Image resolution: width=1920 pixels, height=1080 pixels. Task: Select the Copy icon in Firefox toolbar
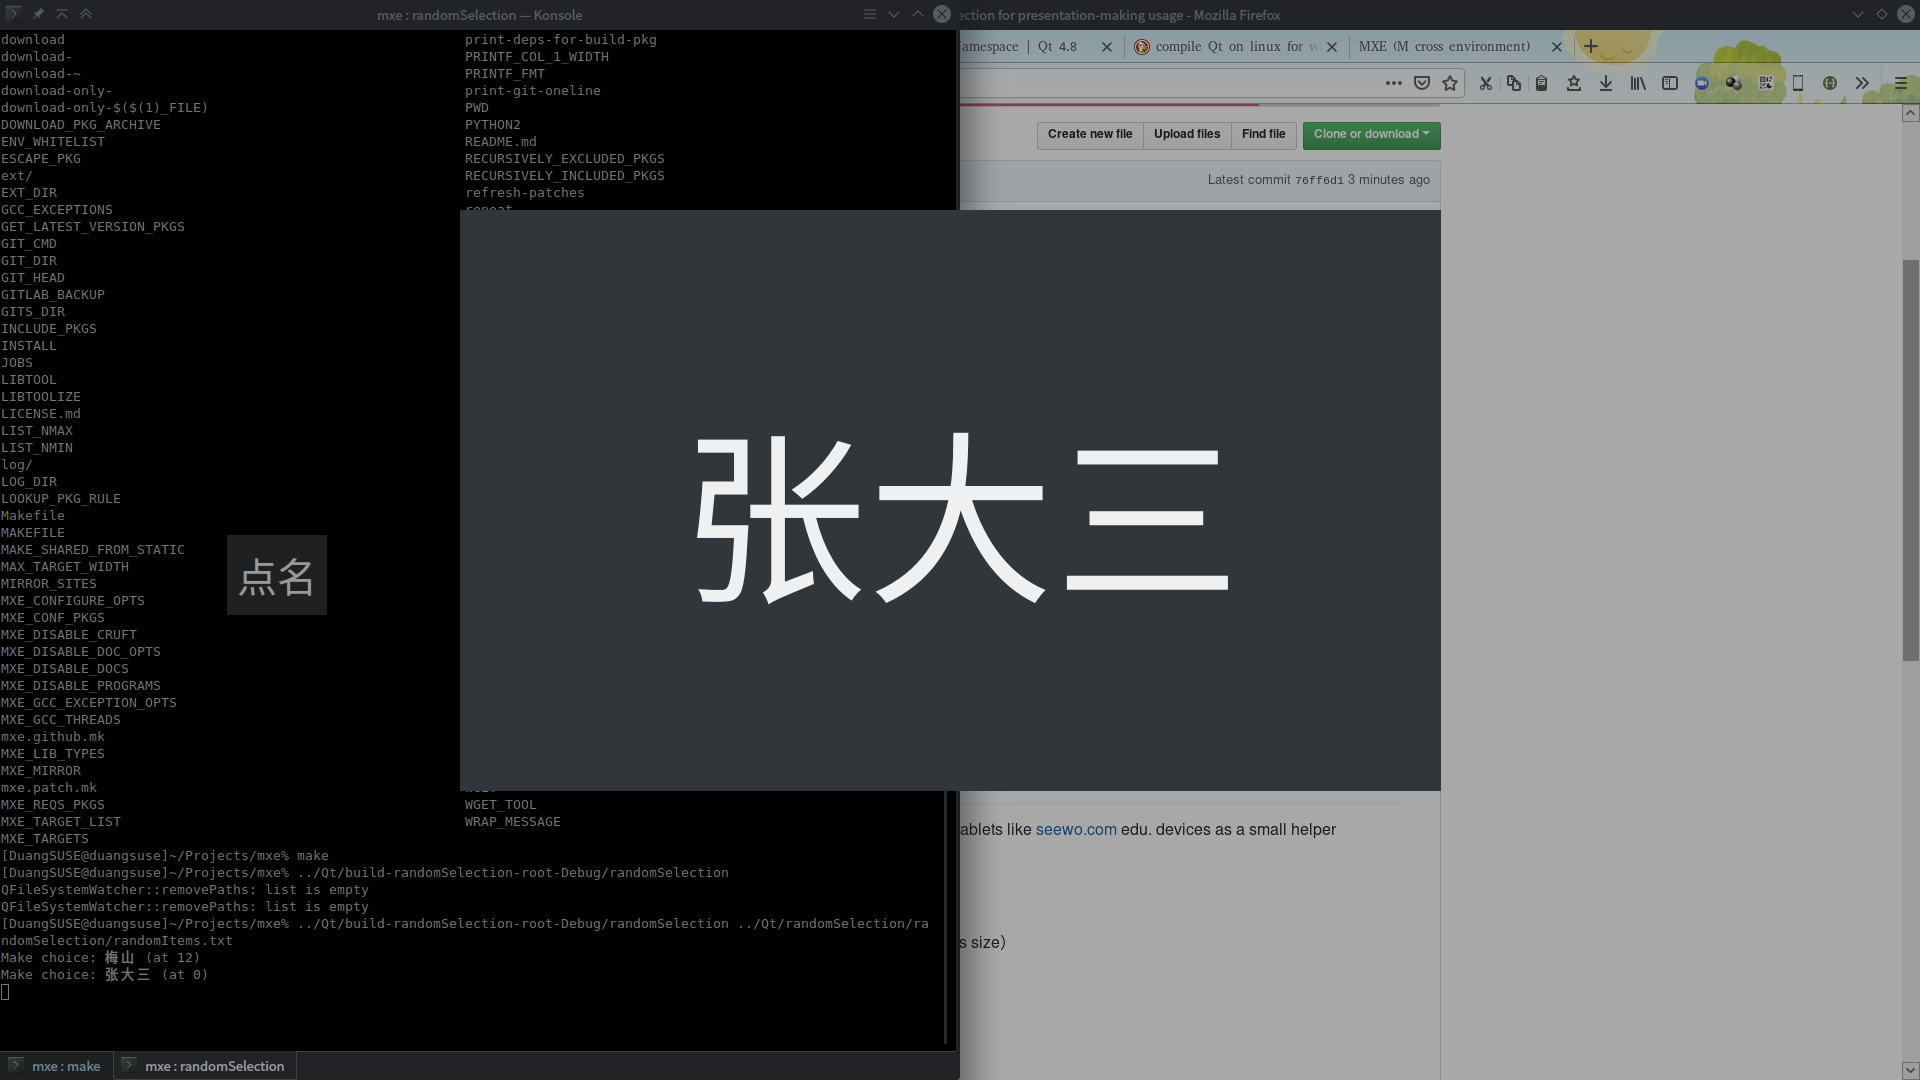[x=1513, y=84]
